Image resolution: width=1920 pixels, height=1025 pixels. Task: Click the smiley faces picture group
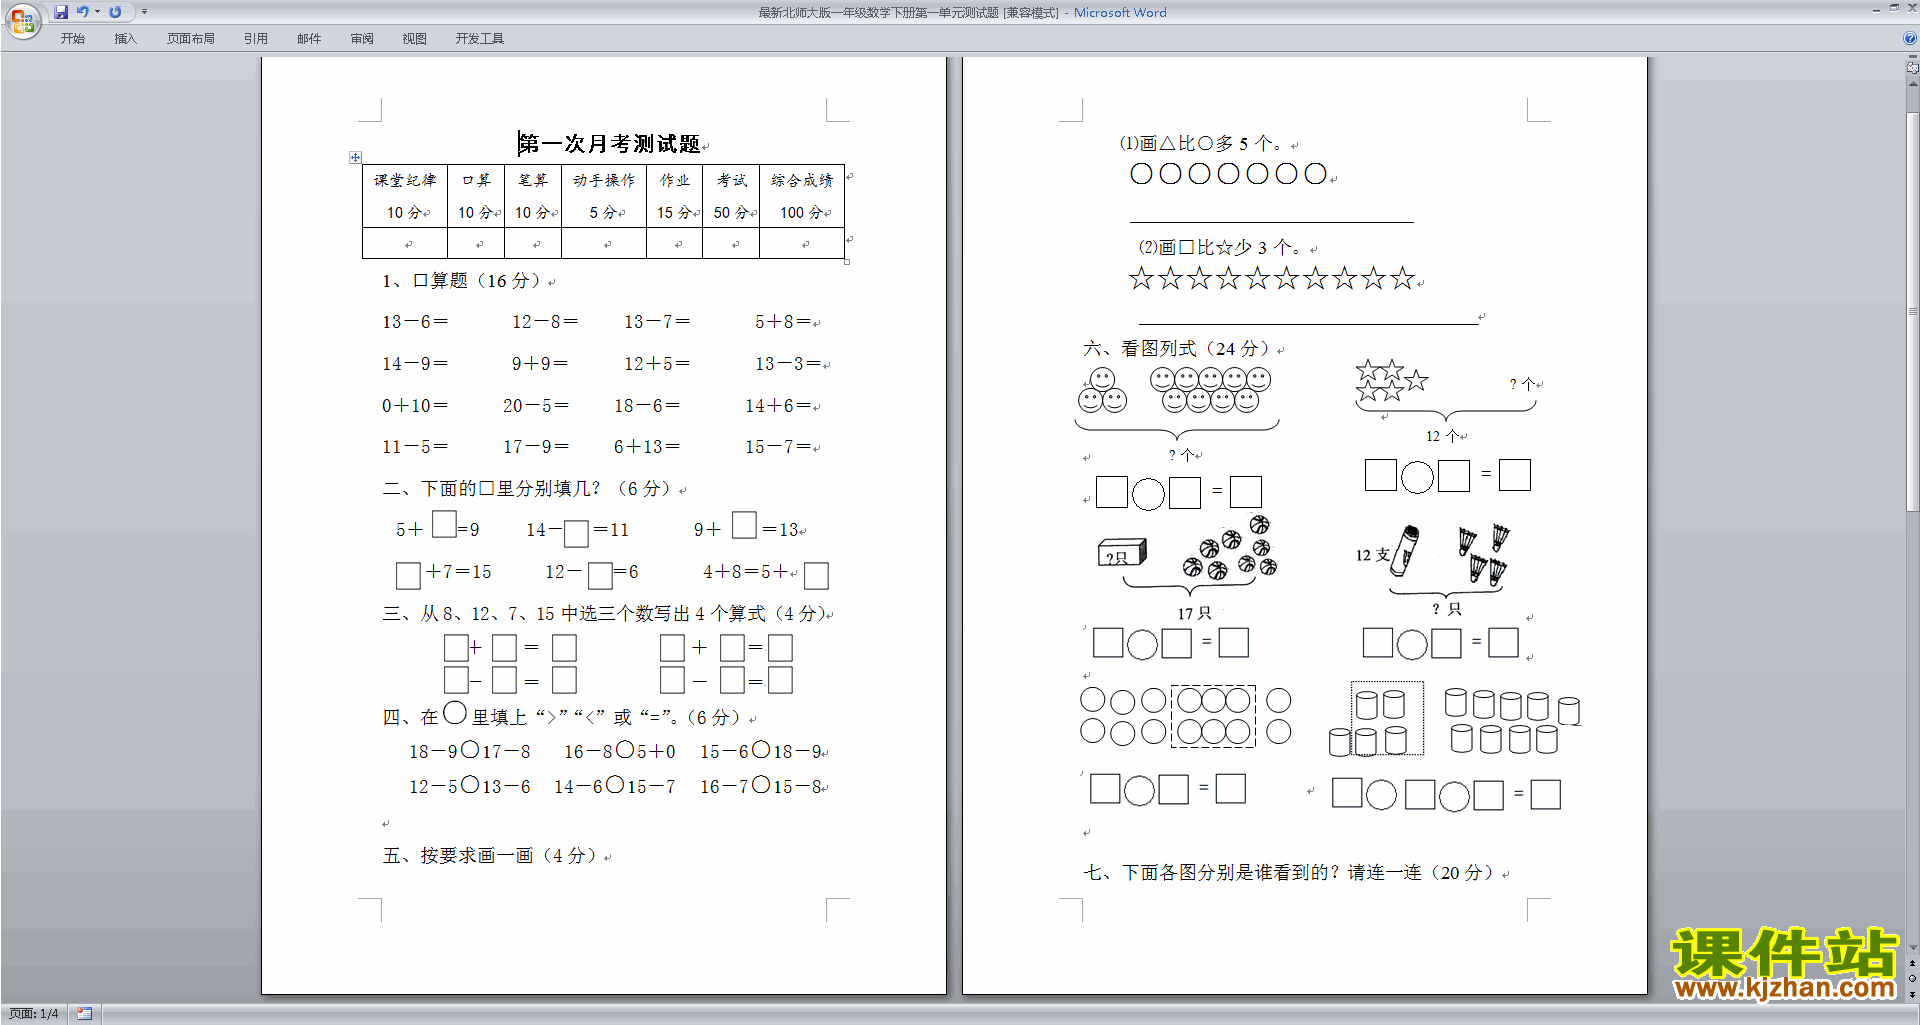(1175, 390)
